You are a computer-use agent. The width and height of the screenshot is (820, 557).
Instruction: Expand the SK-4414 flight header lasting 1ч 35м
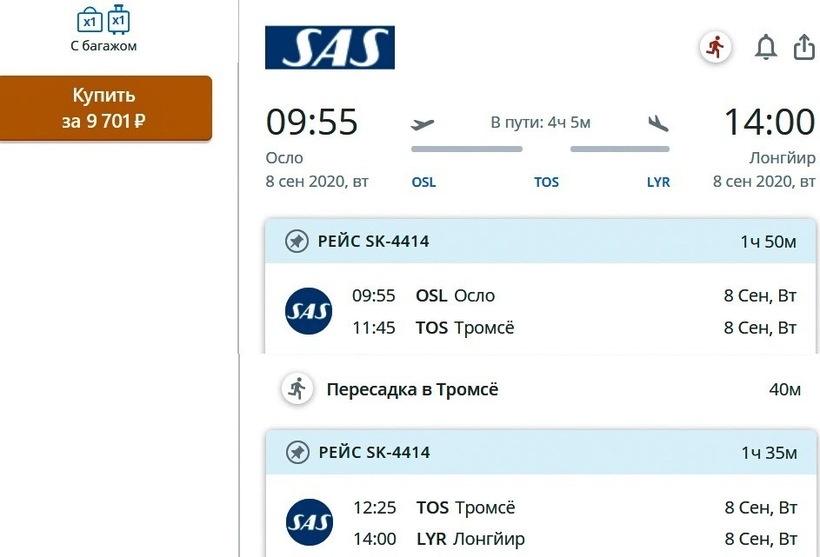540,452
